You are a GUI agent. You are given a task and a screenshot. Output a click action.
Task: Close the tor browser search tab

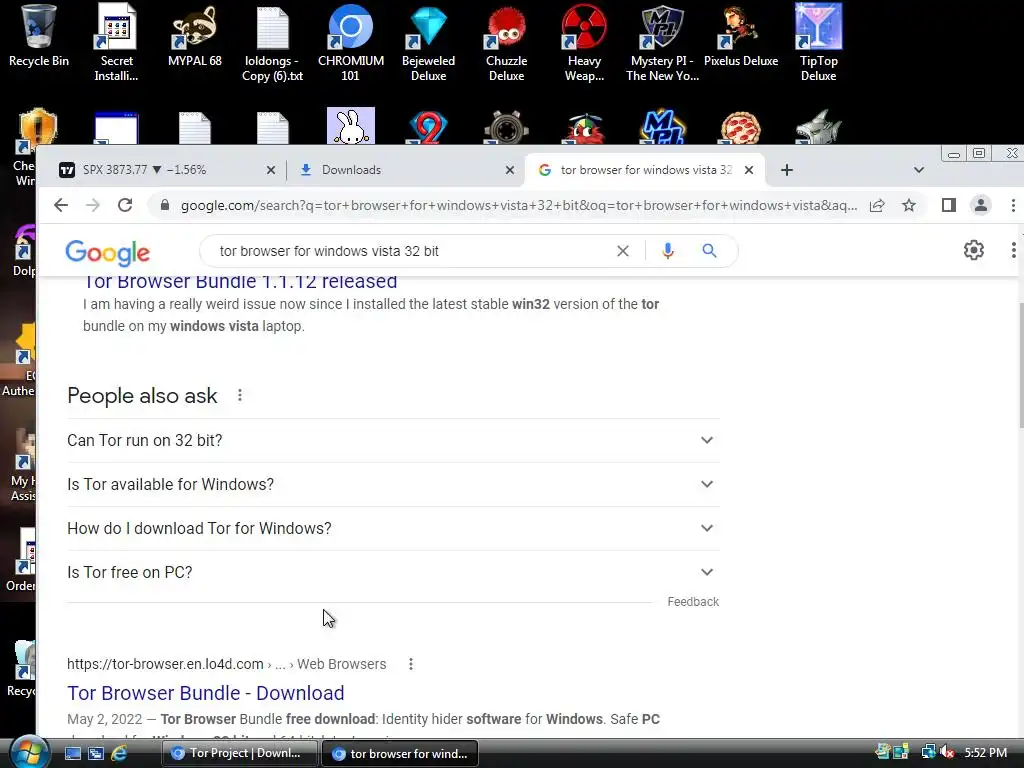[749, 170]
